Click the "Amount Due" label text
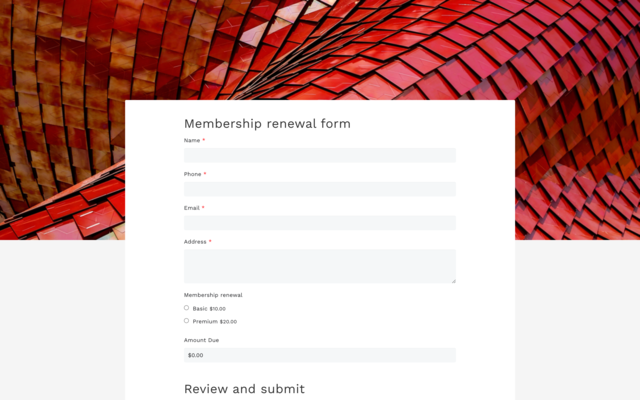Image resolution: width=640 pixels, height=400 pixels. 201,340
